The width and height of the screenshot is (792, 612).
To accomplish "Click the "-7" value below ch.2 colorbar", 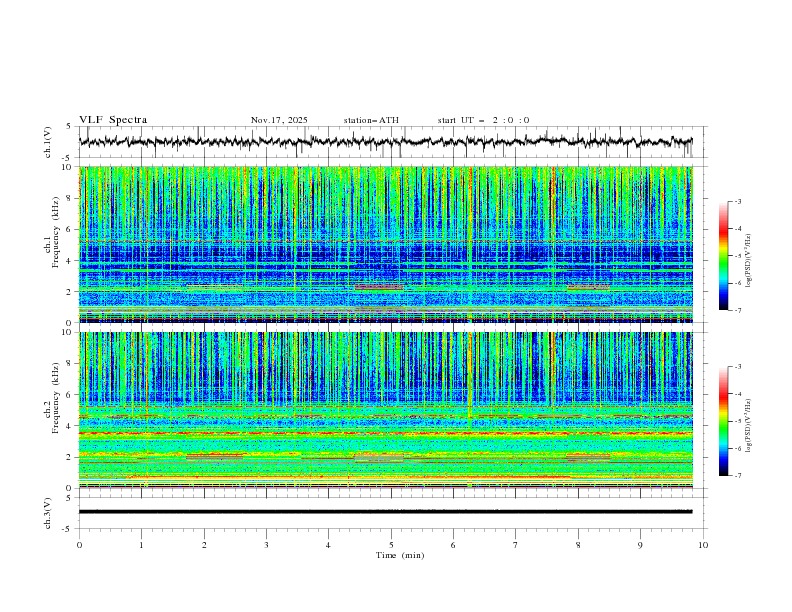I will tap(738, 476).
